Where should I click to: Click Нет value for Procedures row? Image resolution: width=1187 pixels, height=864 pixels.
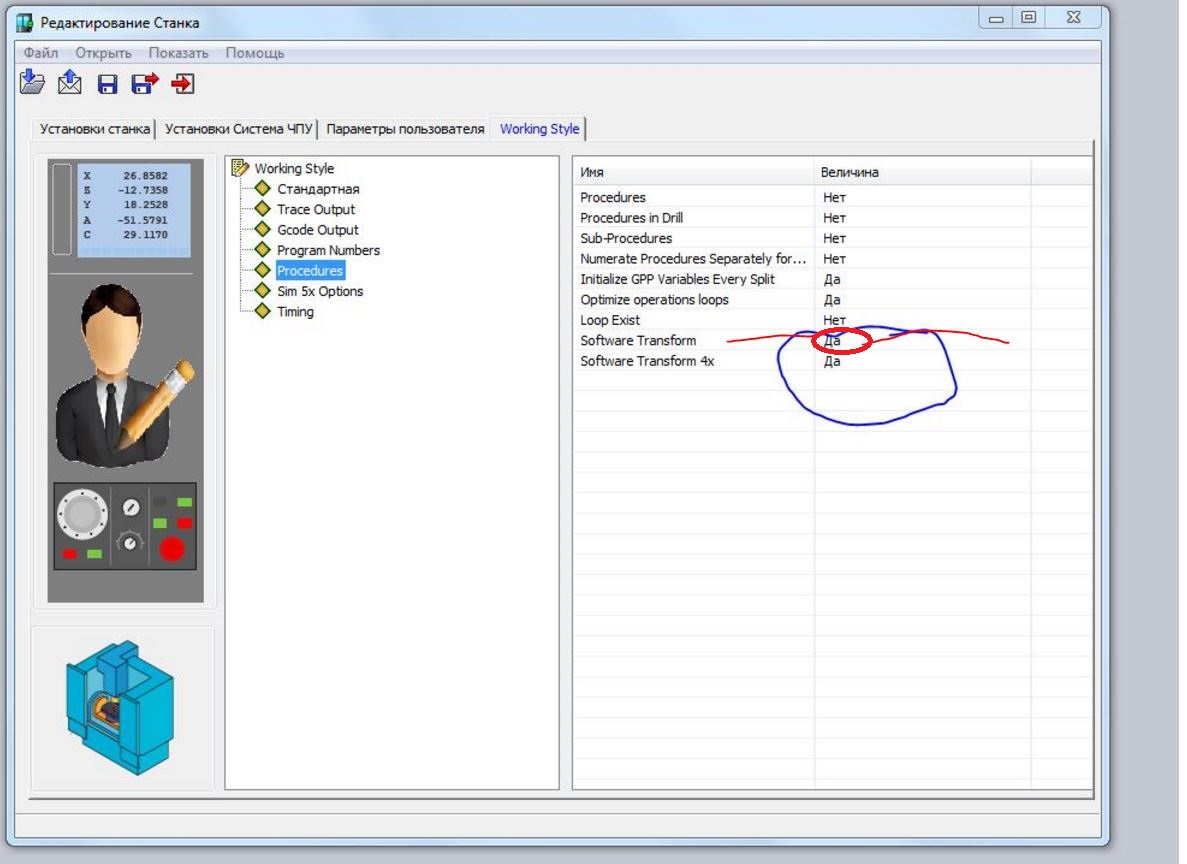click(834, 197)
